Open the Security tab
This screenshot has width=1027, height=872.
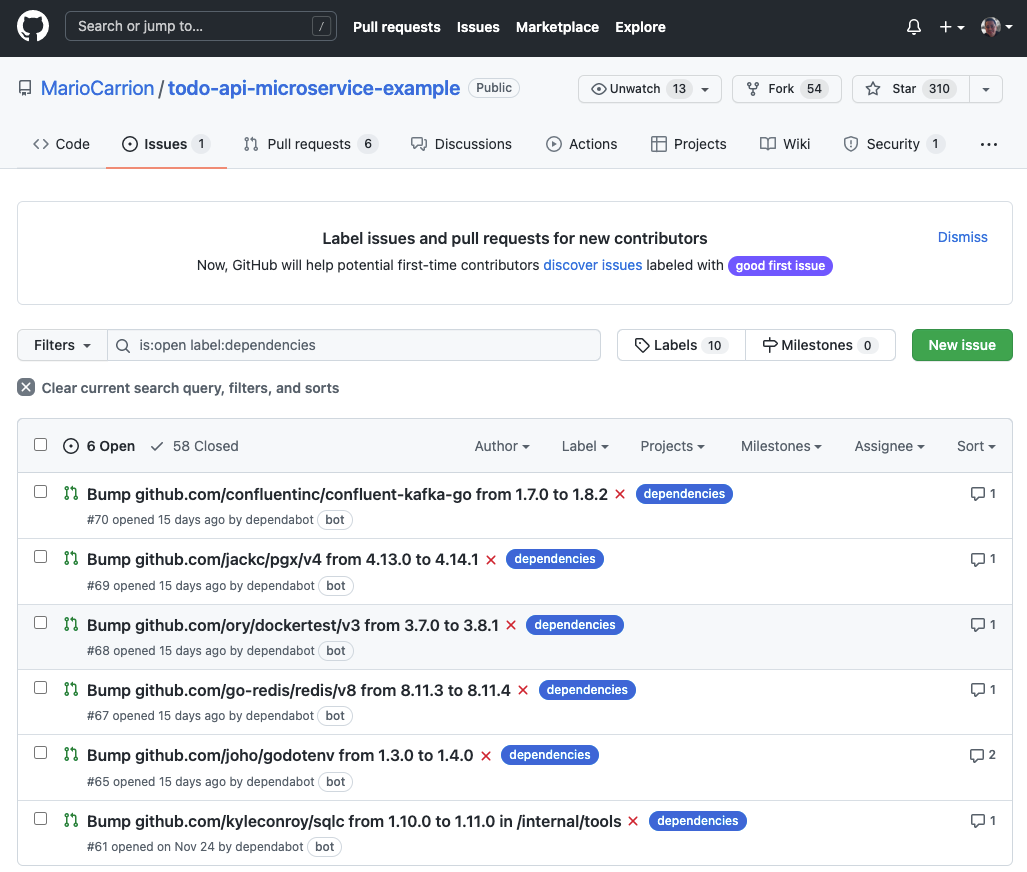click(x=894, y=144)
